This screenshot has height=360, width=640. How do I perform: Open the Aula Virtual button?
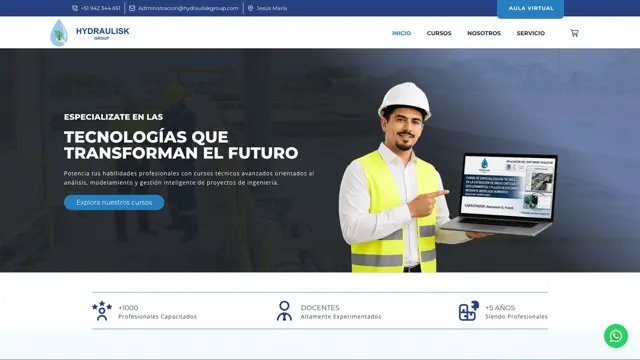tap(531, 9)
